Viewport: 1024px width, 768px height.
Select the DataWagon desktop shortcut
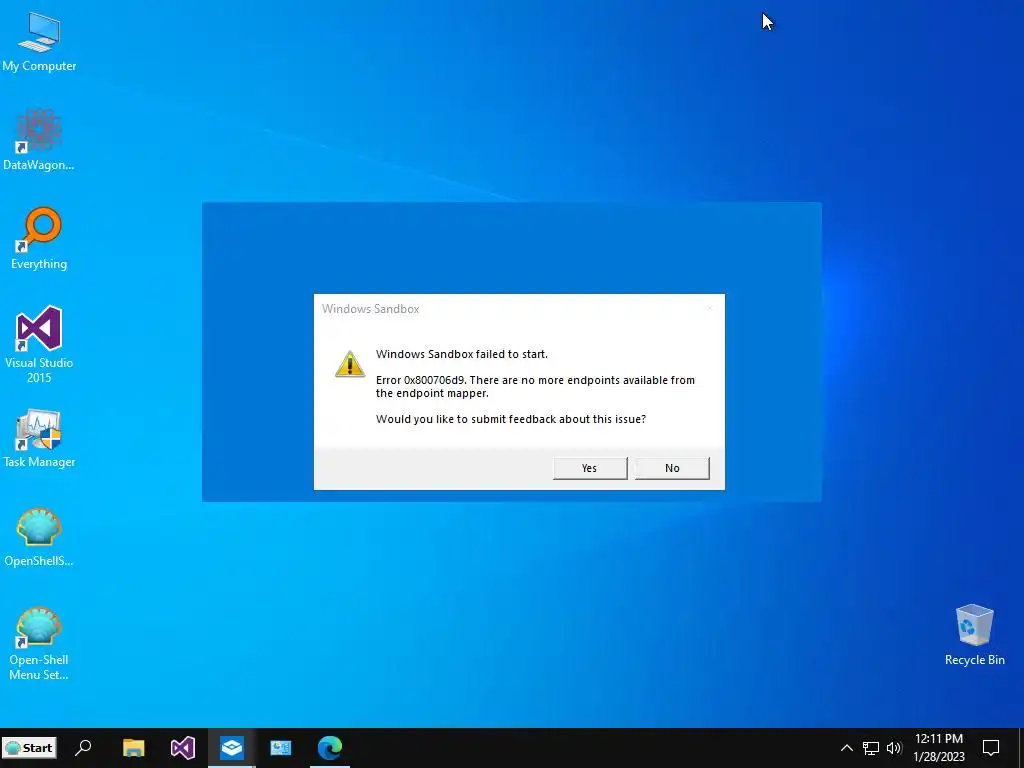(x=39, y=140)
